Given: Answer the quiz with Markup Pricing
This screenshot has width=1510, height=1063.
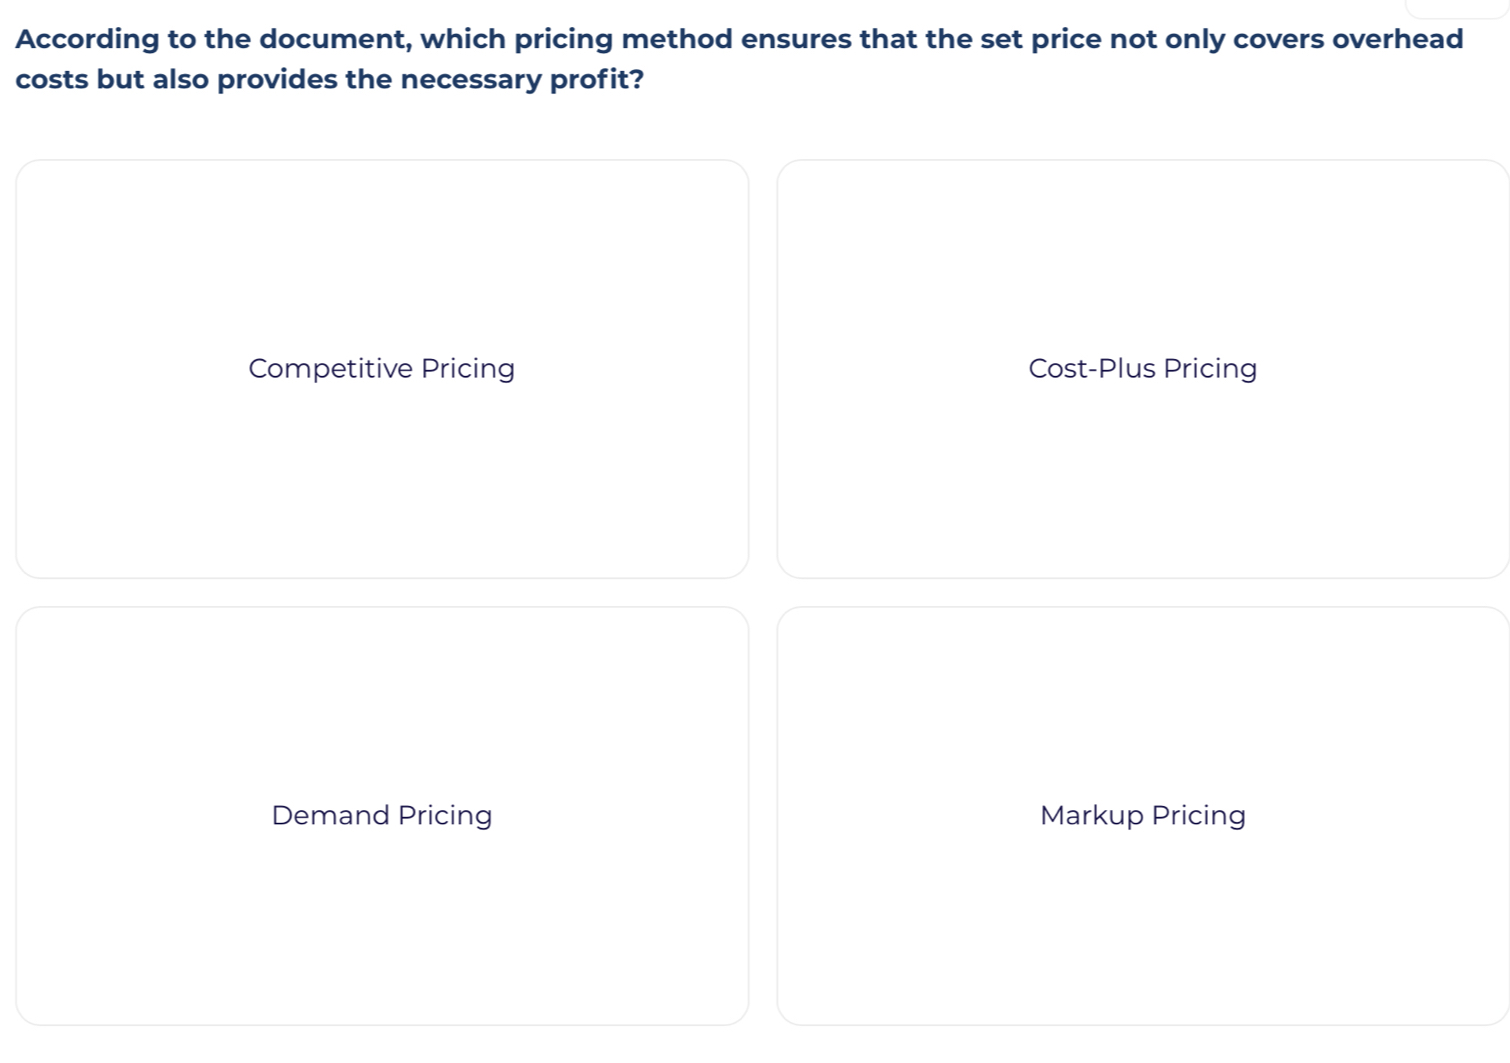Looking at the screenshot, I should (x=1142, y=900).
